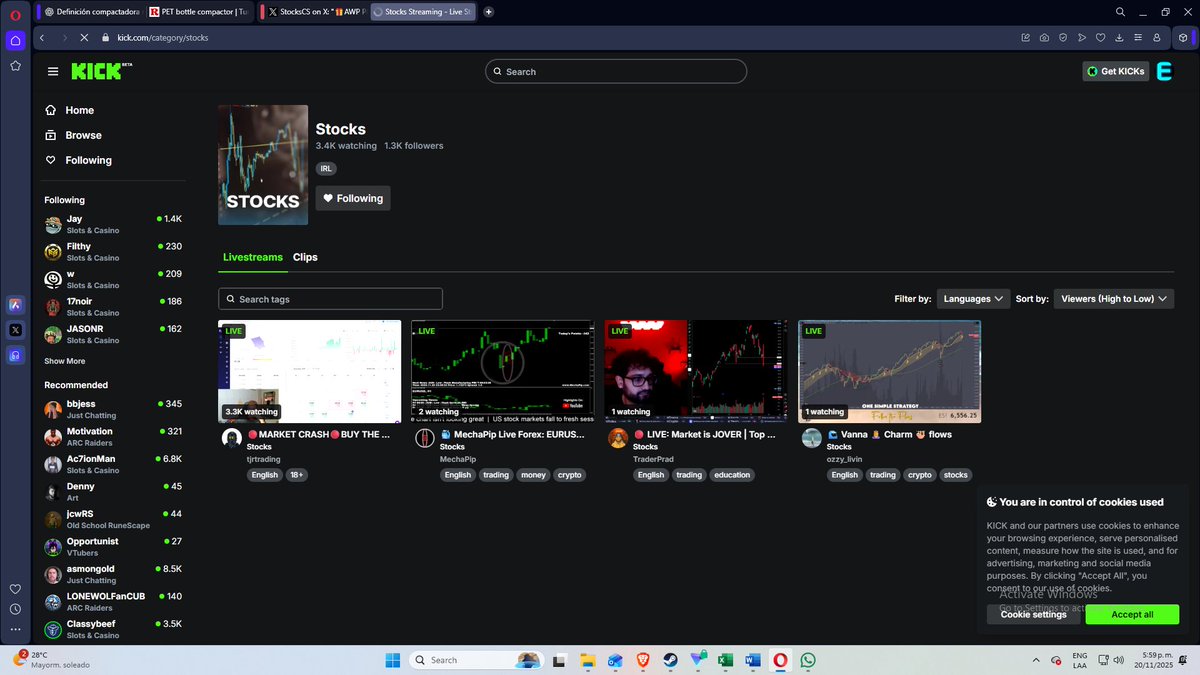This screenshot has height=675, width=1200.
Task: Open Ac7ionMan in Recommended list
Action: click(113, 464)
